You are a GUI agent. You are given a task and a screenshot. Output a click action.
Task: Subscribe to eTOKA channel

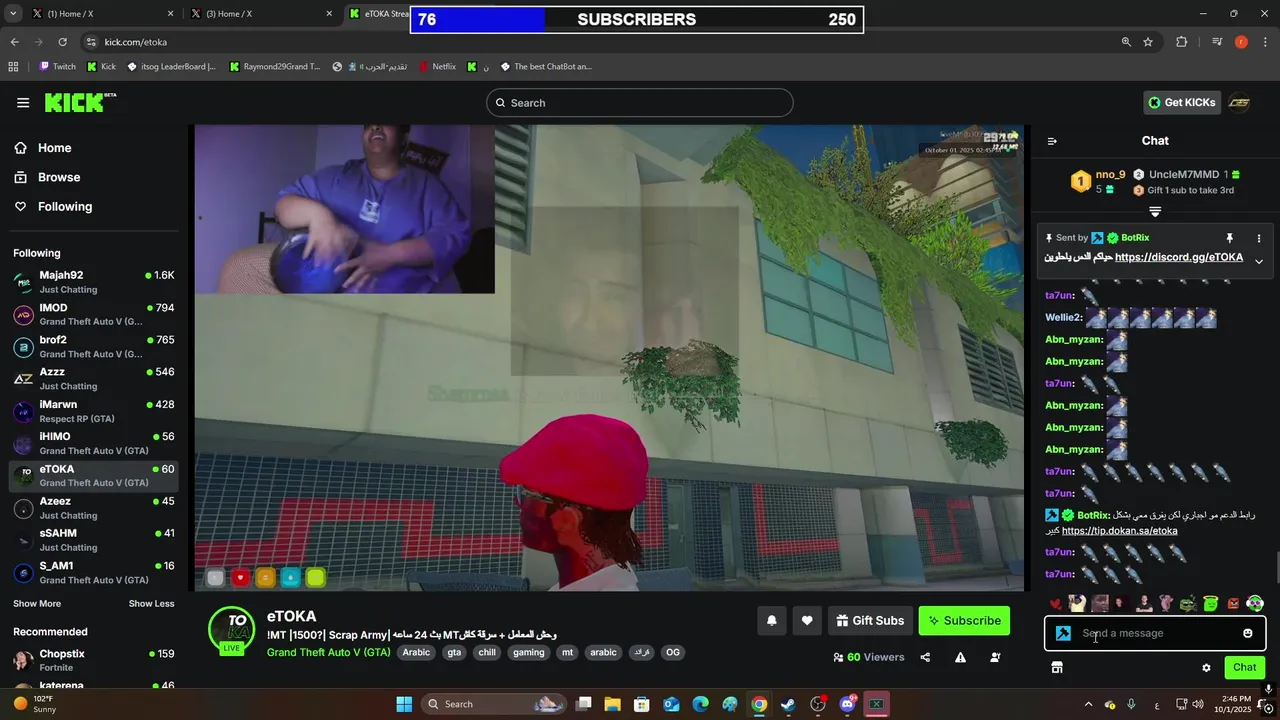(964, 620)
